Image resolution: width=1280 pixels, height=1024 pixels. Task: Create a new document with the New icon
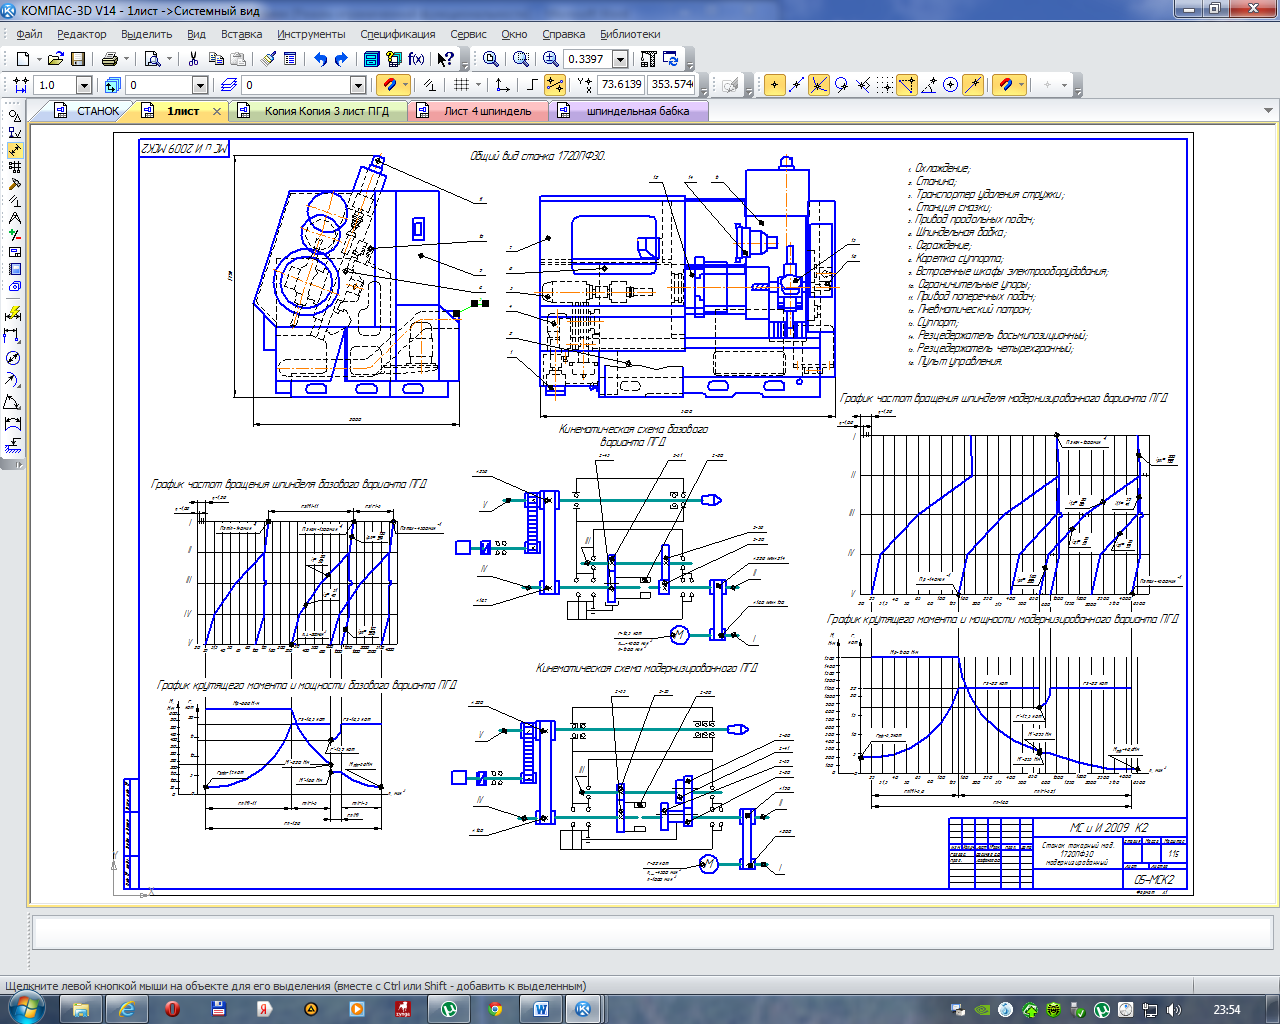click(22, 59)
